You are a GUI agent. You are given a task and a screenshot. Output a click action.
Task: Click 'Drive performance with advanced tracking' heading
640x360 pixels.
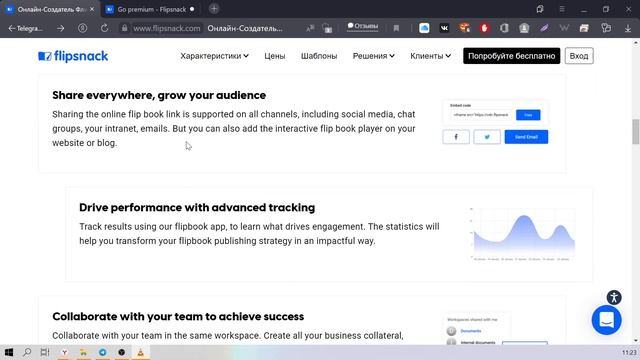click(x=197, y=207)
